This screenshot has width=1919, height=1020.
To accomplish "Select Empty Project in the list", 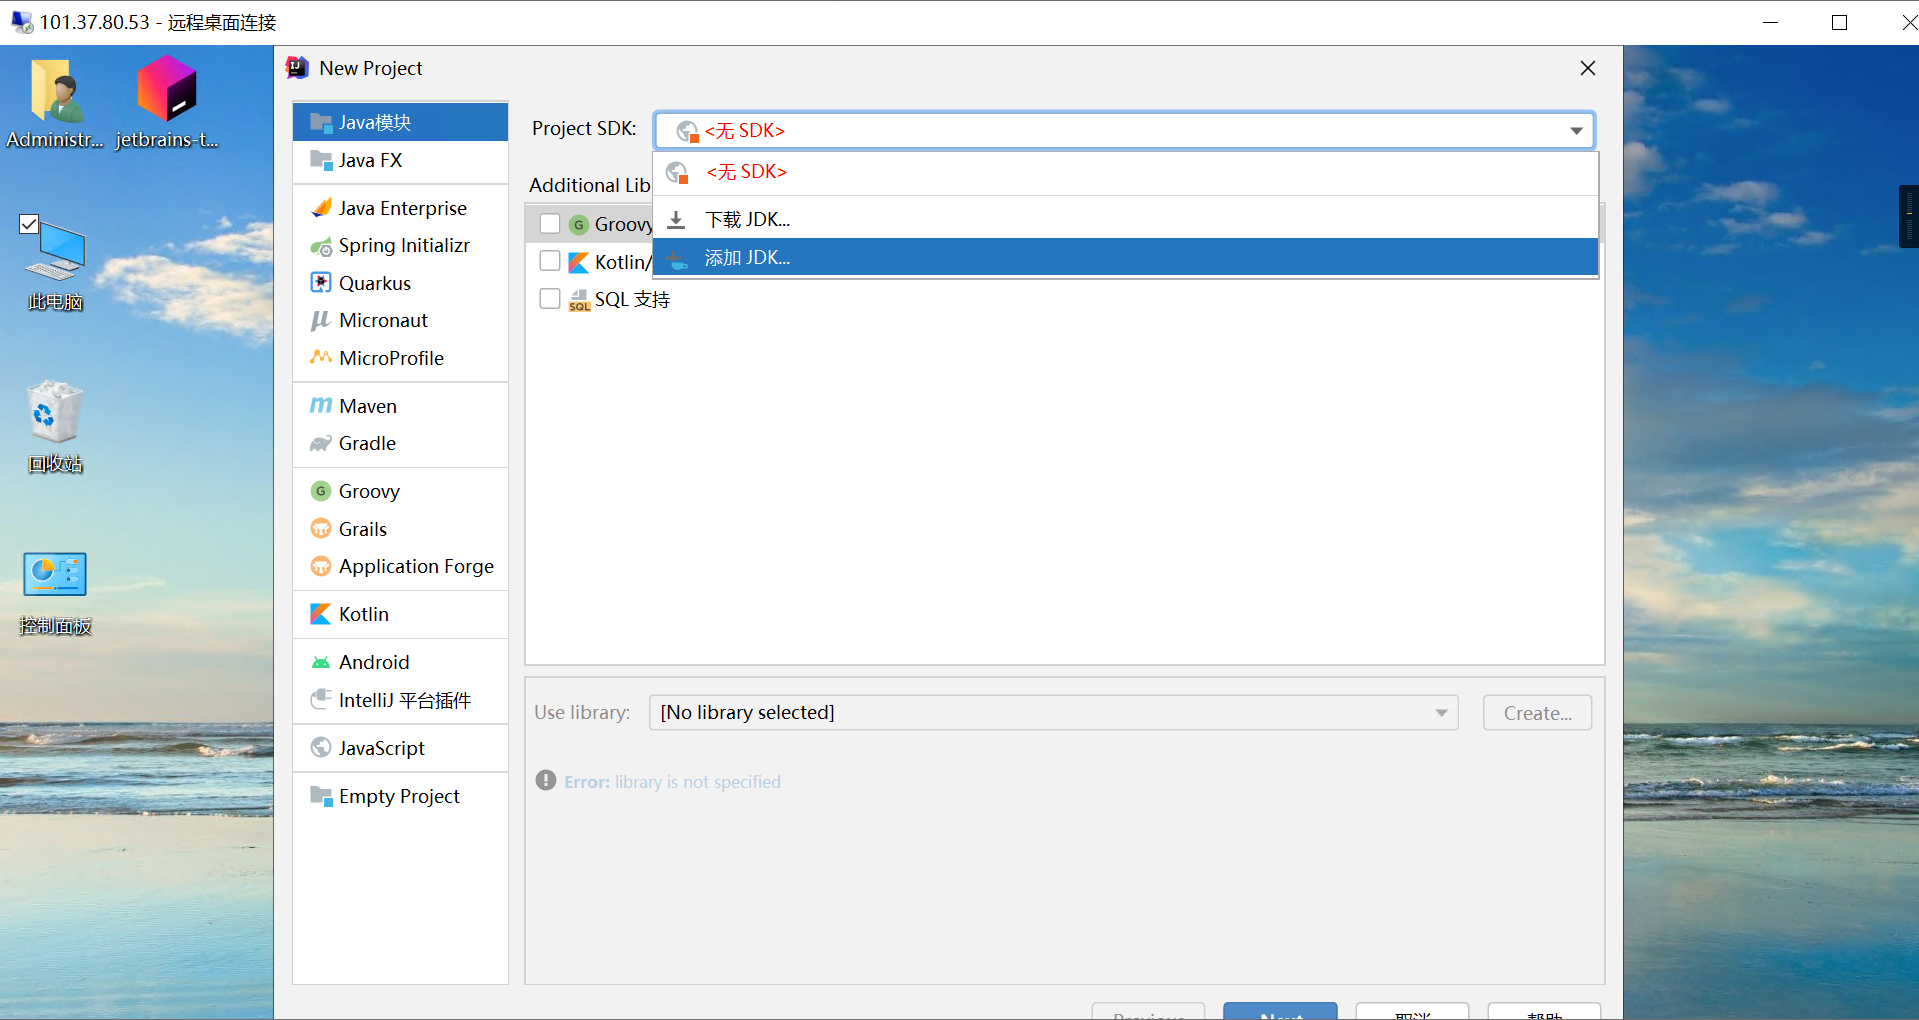I will tap(400, 796).
